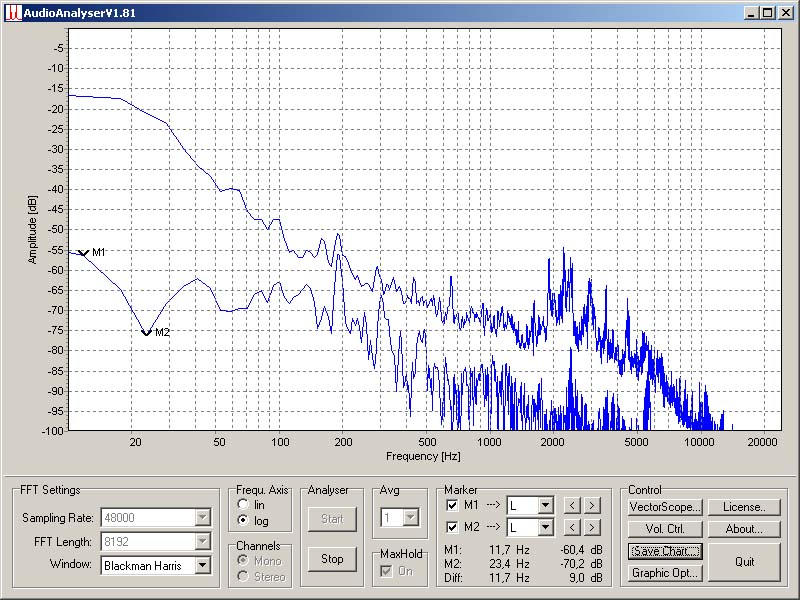Click the M1 marker on the chart
800x600 pixels.
click(84, 253)
